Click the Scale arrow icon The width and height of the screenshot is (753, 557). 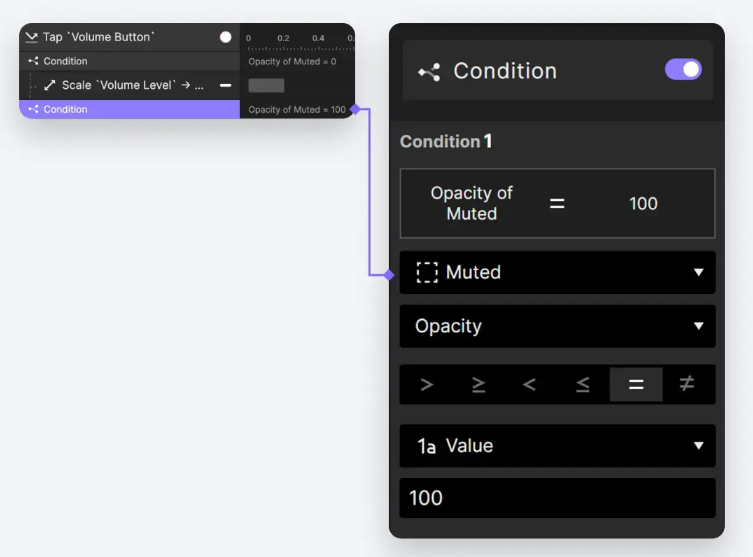point(50,85)
